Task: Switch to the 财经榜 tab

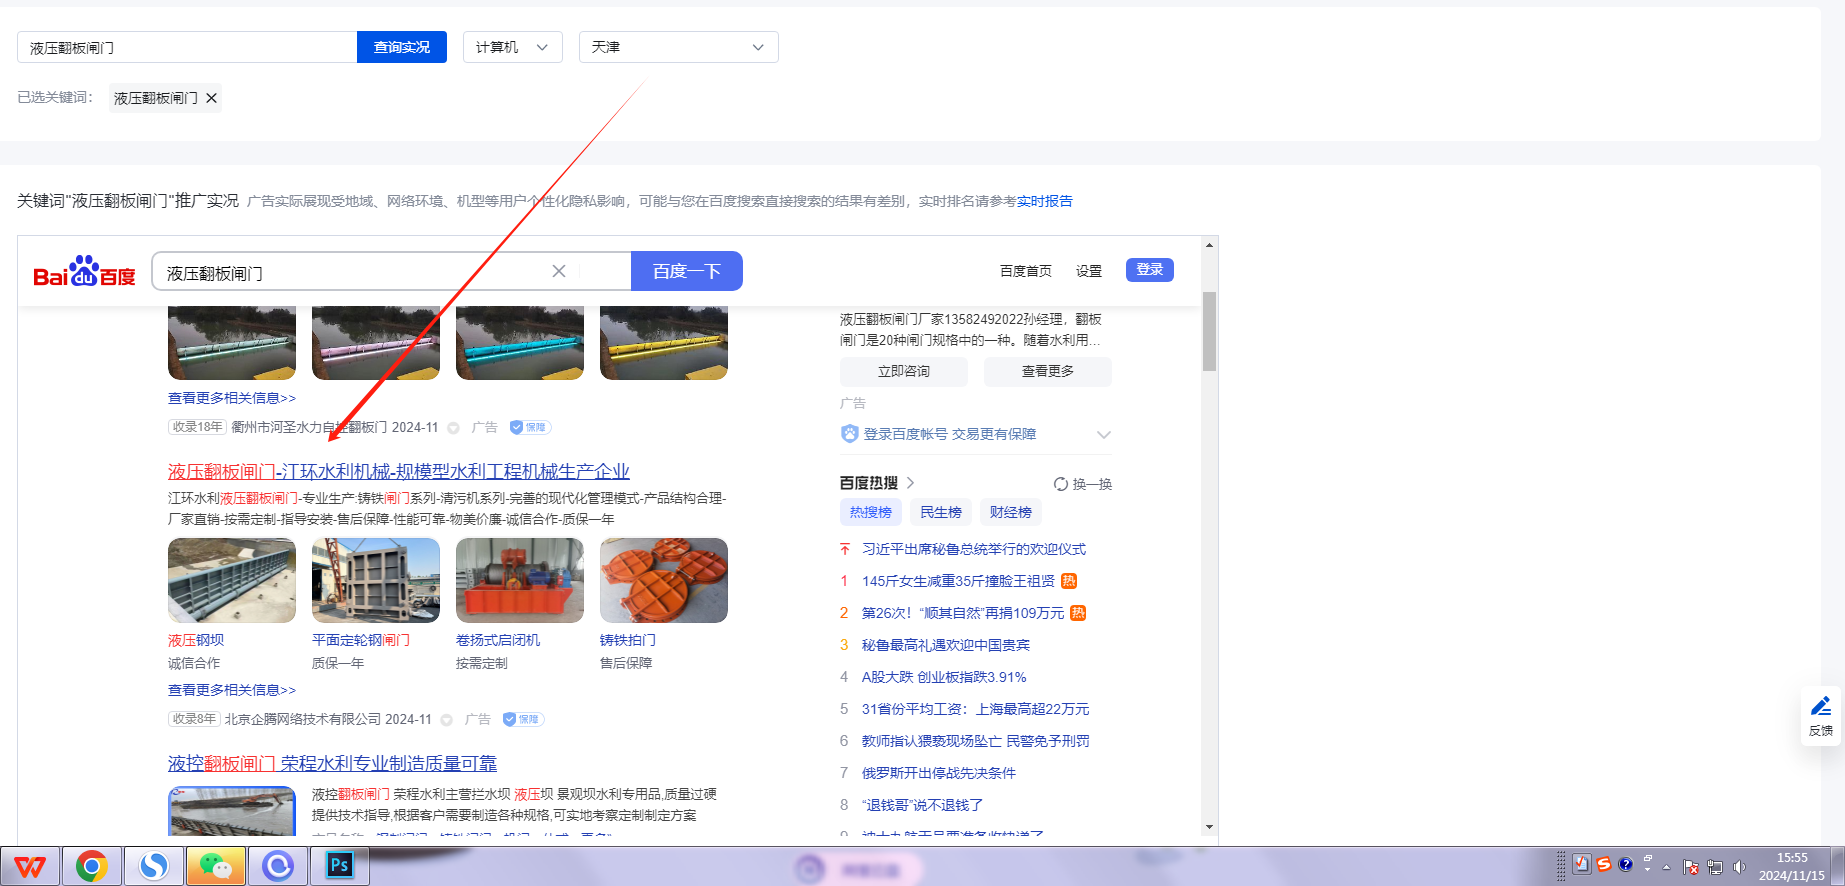Action: coord(1010,512)
